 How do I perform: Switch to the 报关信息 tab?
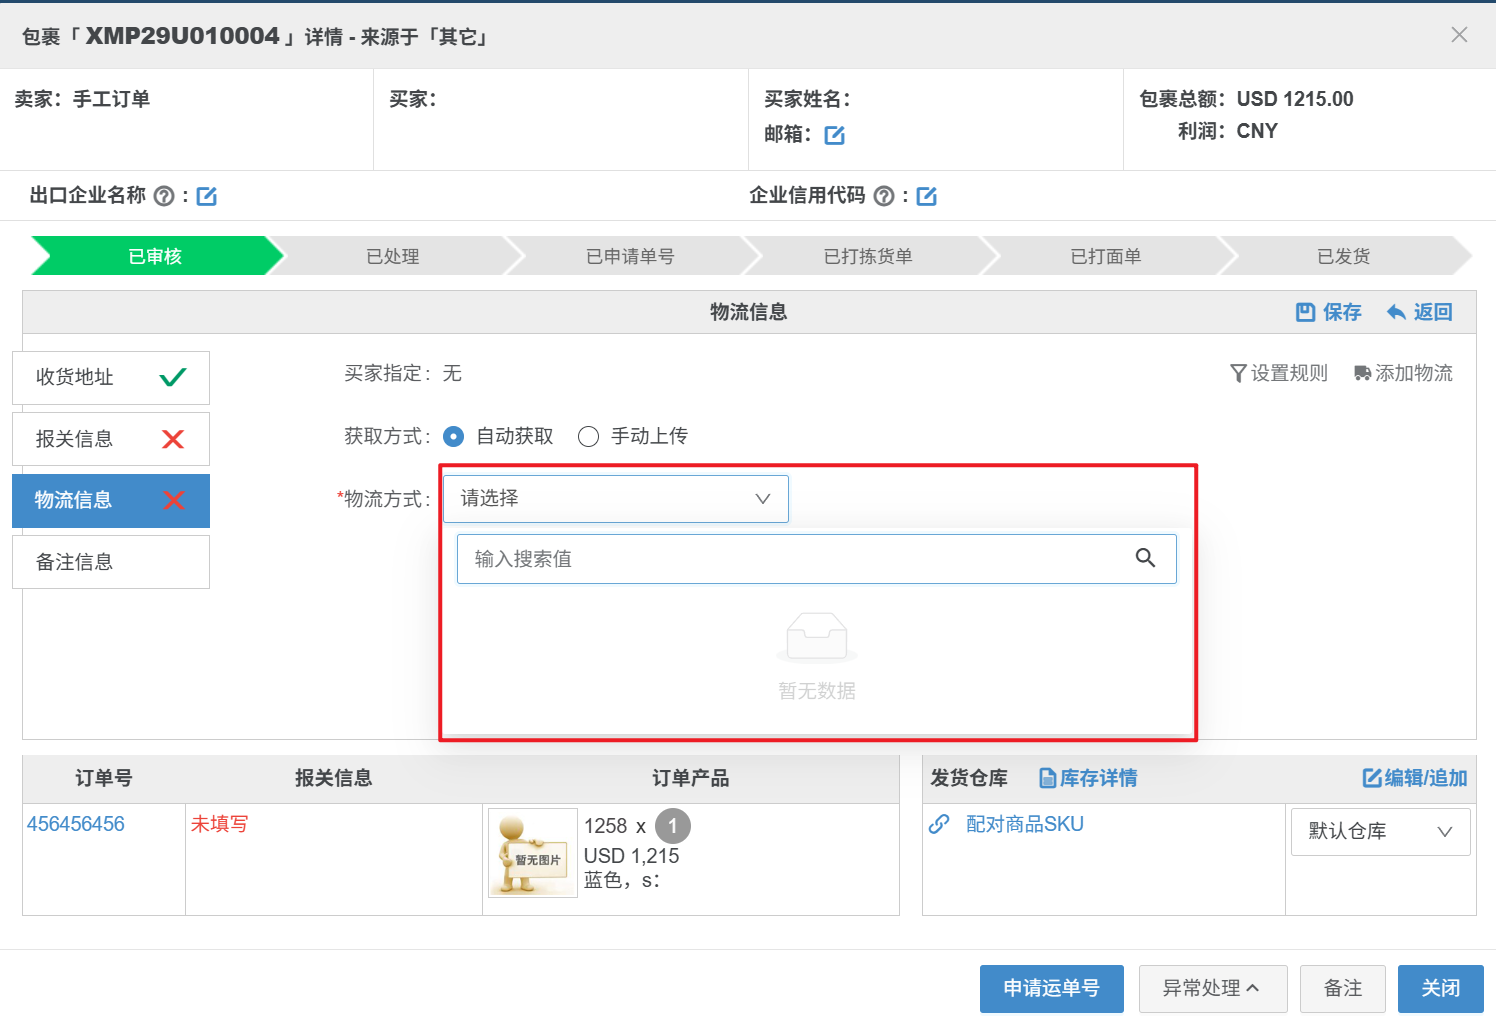[110, 439]
